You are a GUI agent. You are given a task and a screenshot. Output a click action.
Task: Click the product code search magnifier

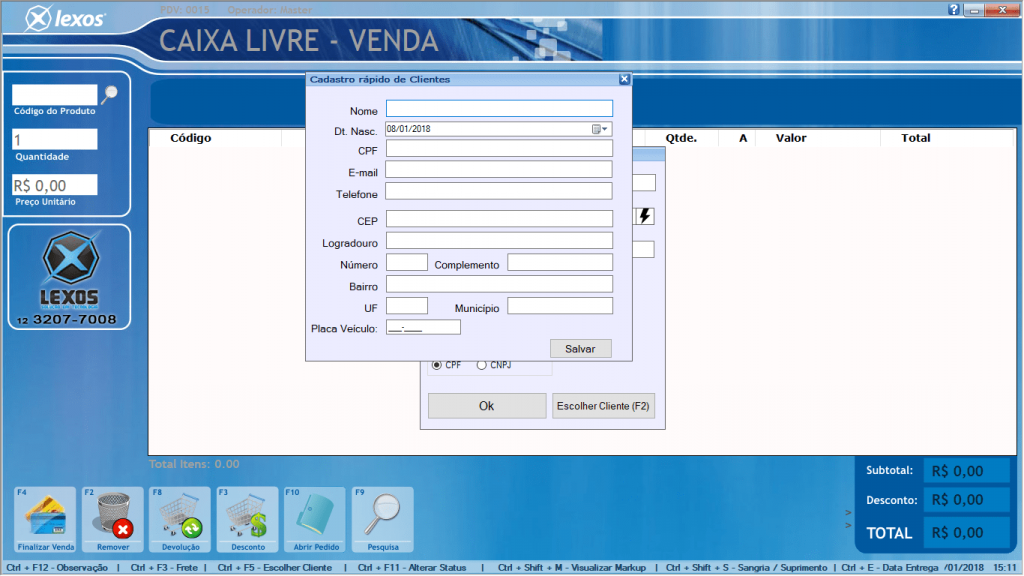pyautogui.click(x=110, y=94)
